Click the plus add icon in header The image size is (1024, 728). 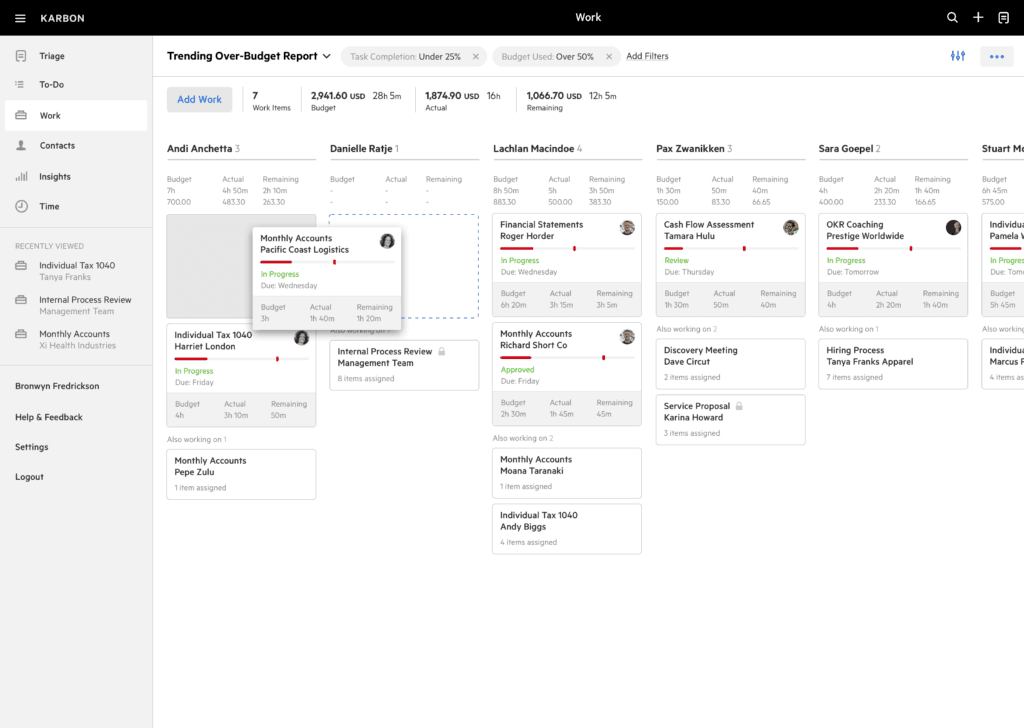(x=978, y=18)
